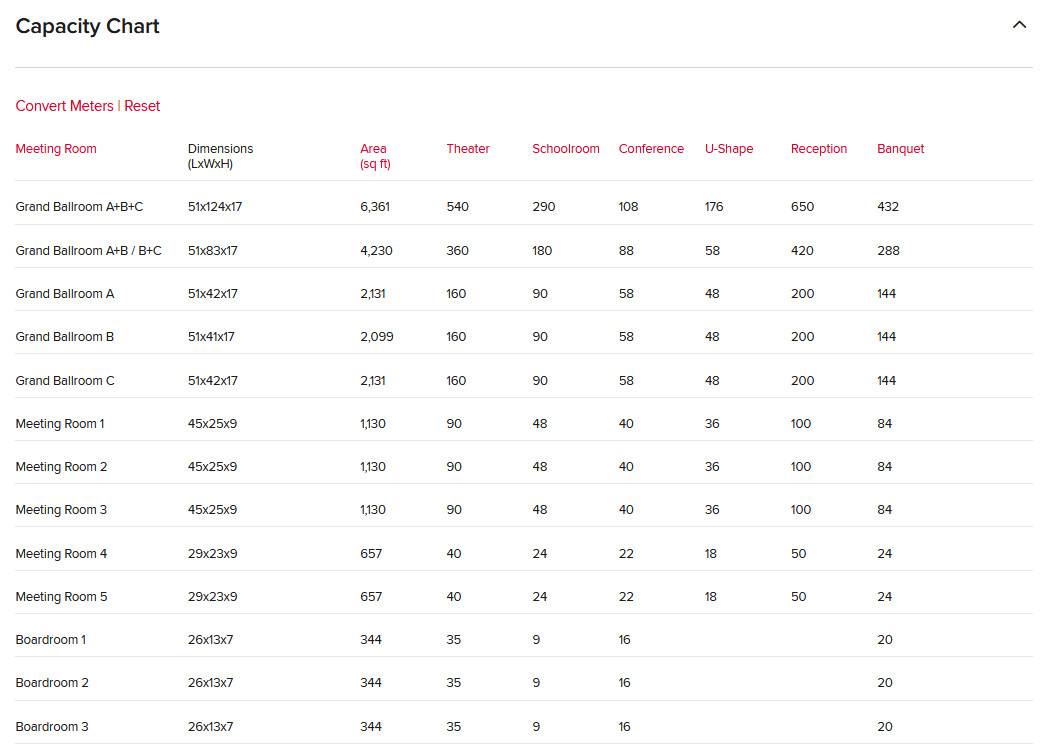Select the Meeting Room 3 row name
The height and width of the screenshot is (755, 1044).
coord(61,509)
